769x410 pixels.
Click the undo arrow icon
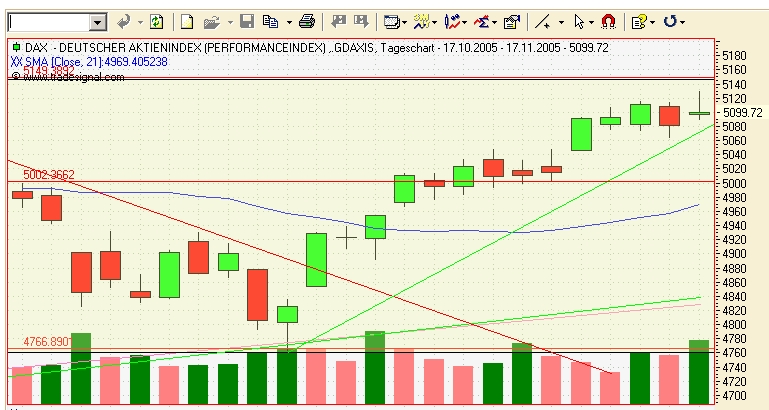(124, 22)
